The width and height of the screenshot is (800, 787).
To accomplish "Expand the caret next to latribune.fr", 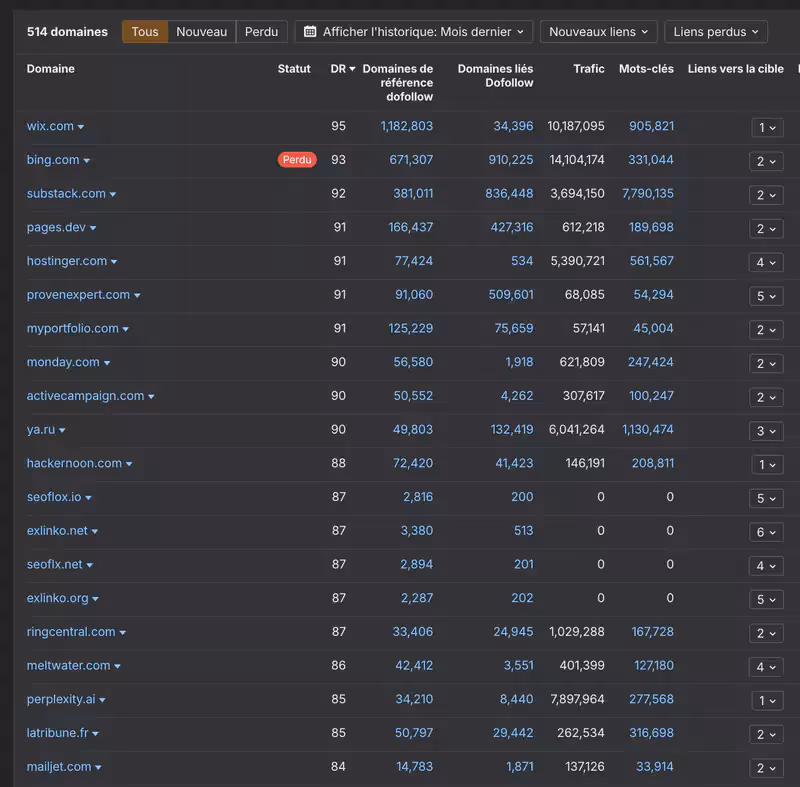I will 95,734.
